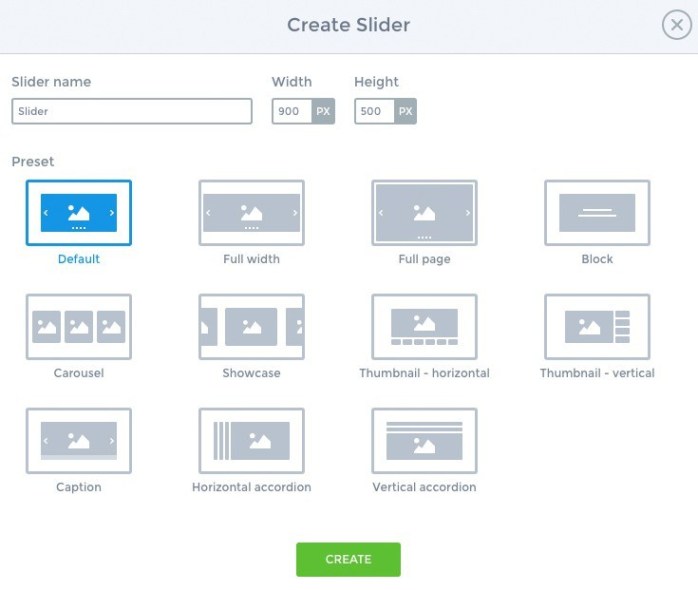Close the Create Slider dialog
Image resolution: width=698 pixels, height=590 pixels.
click(x=677, y=25)
